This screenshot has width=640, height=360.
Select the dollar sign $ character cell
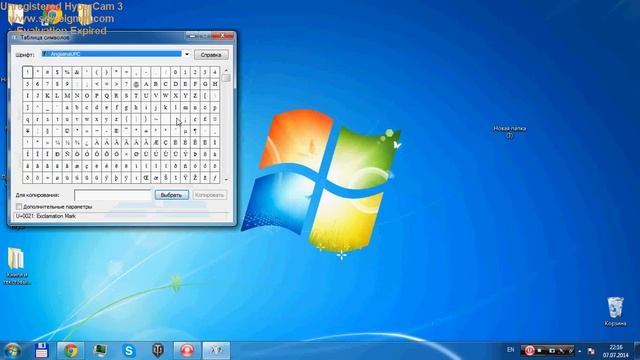[x=57, y=72]
